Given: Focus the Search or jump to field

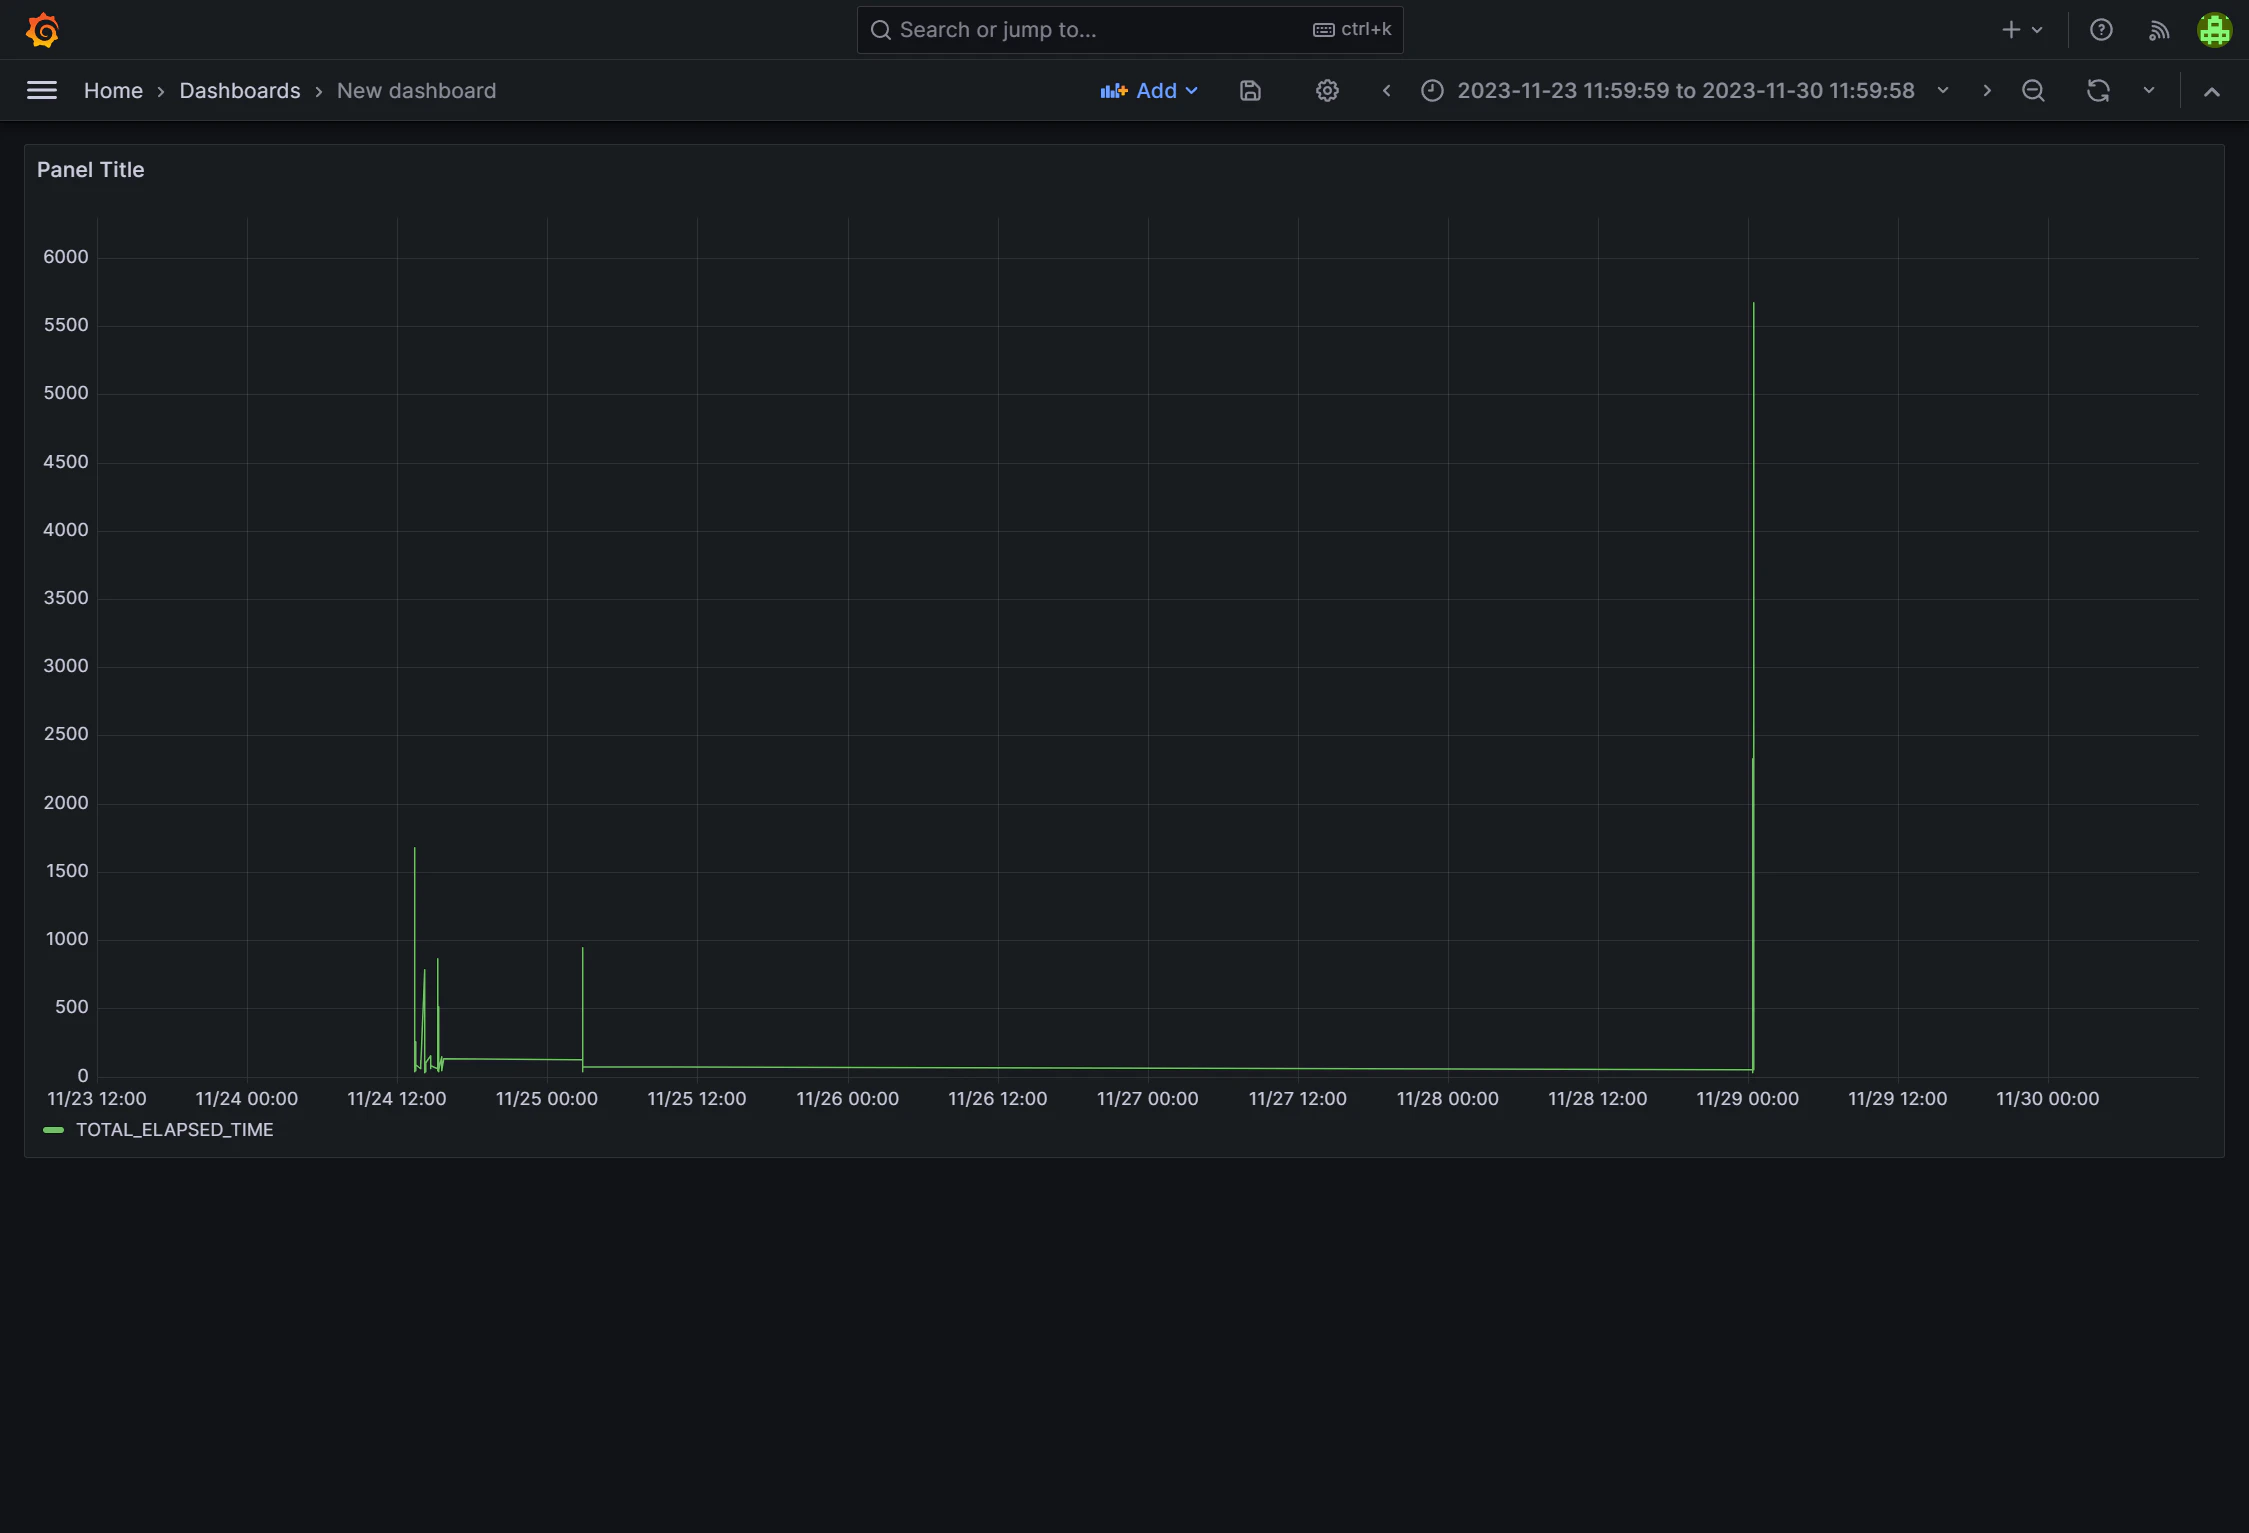Looking at the screenshot, I should (1130, 30).
